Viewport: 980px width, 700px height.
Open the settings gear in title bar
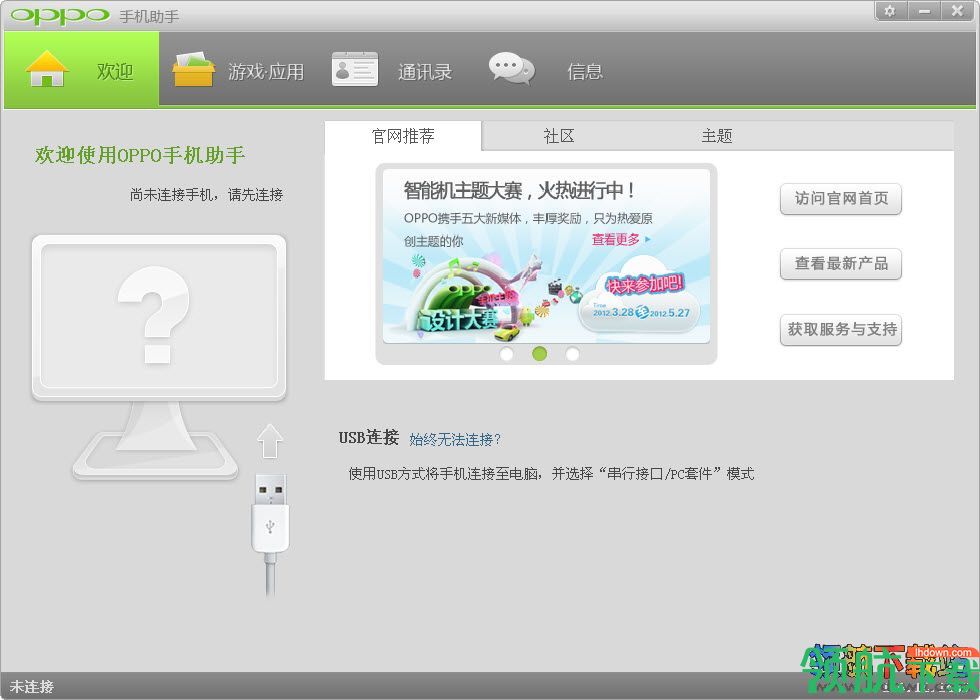890,11
